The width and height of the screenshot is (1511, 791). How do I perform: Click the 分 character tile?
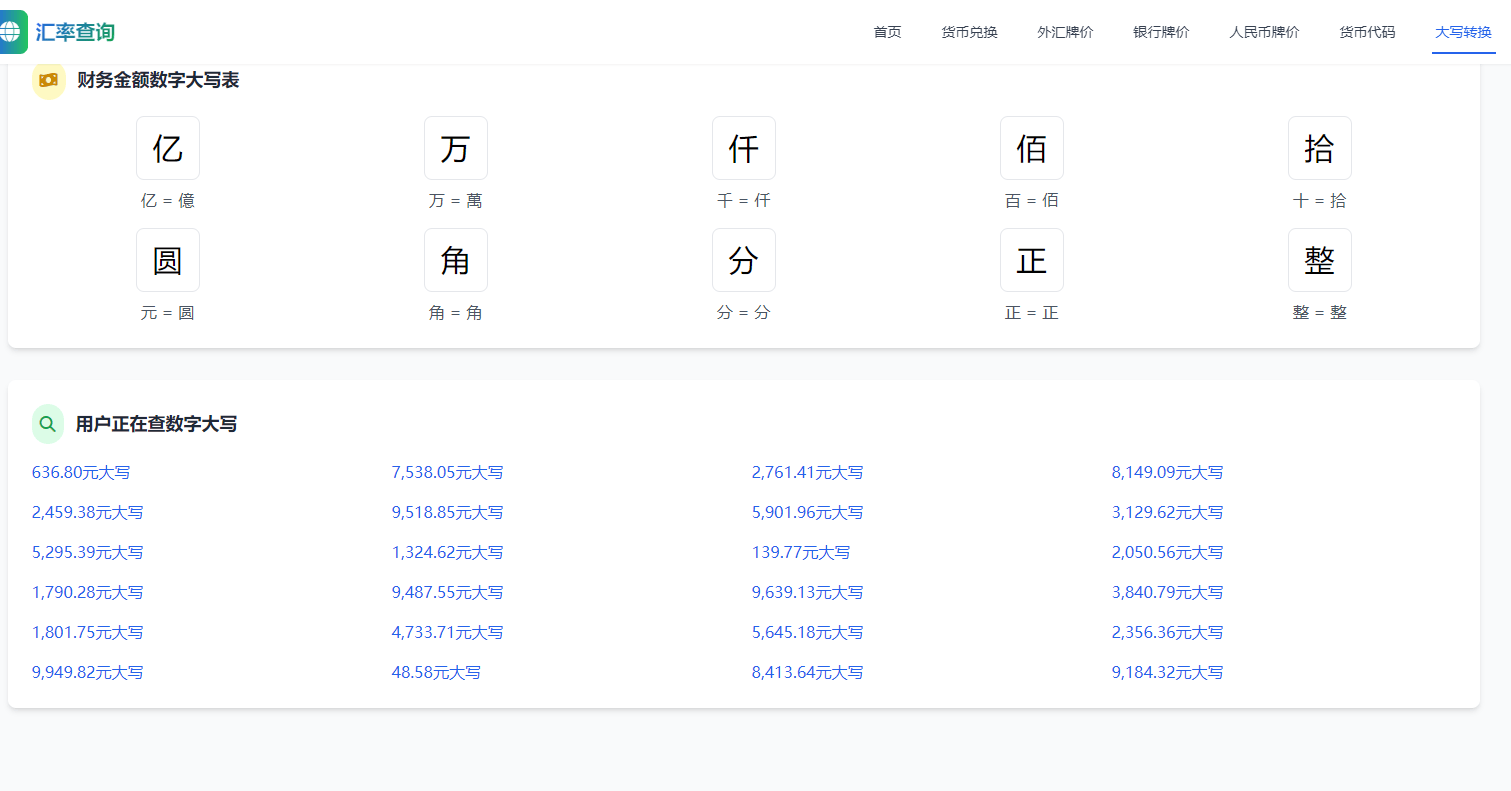click(744, 260)
